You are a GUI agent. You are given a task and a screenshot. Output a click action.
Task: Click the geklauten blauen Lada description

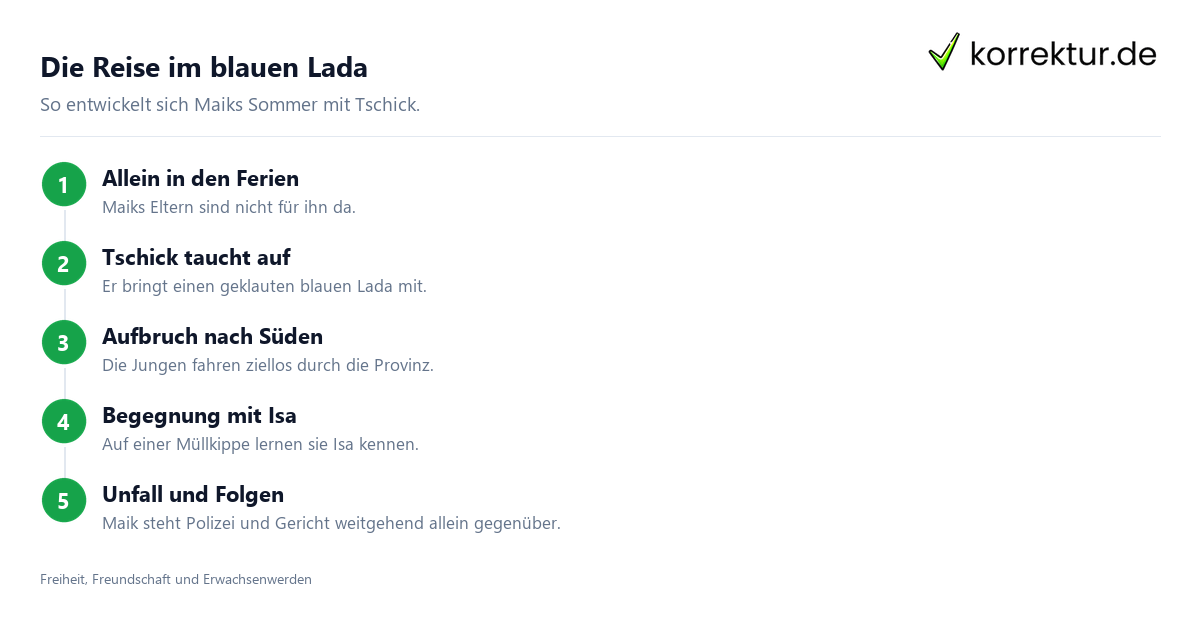264,287
